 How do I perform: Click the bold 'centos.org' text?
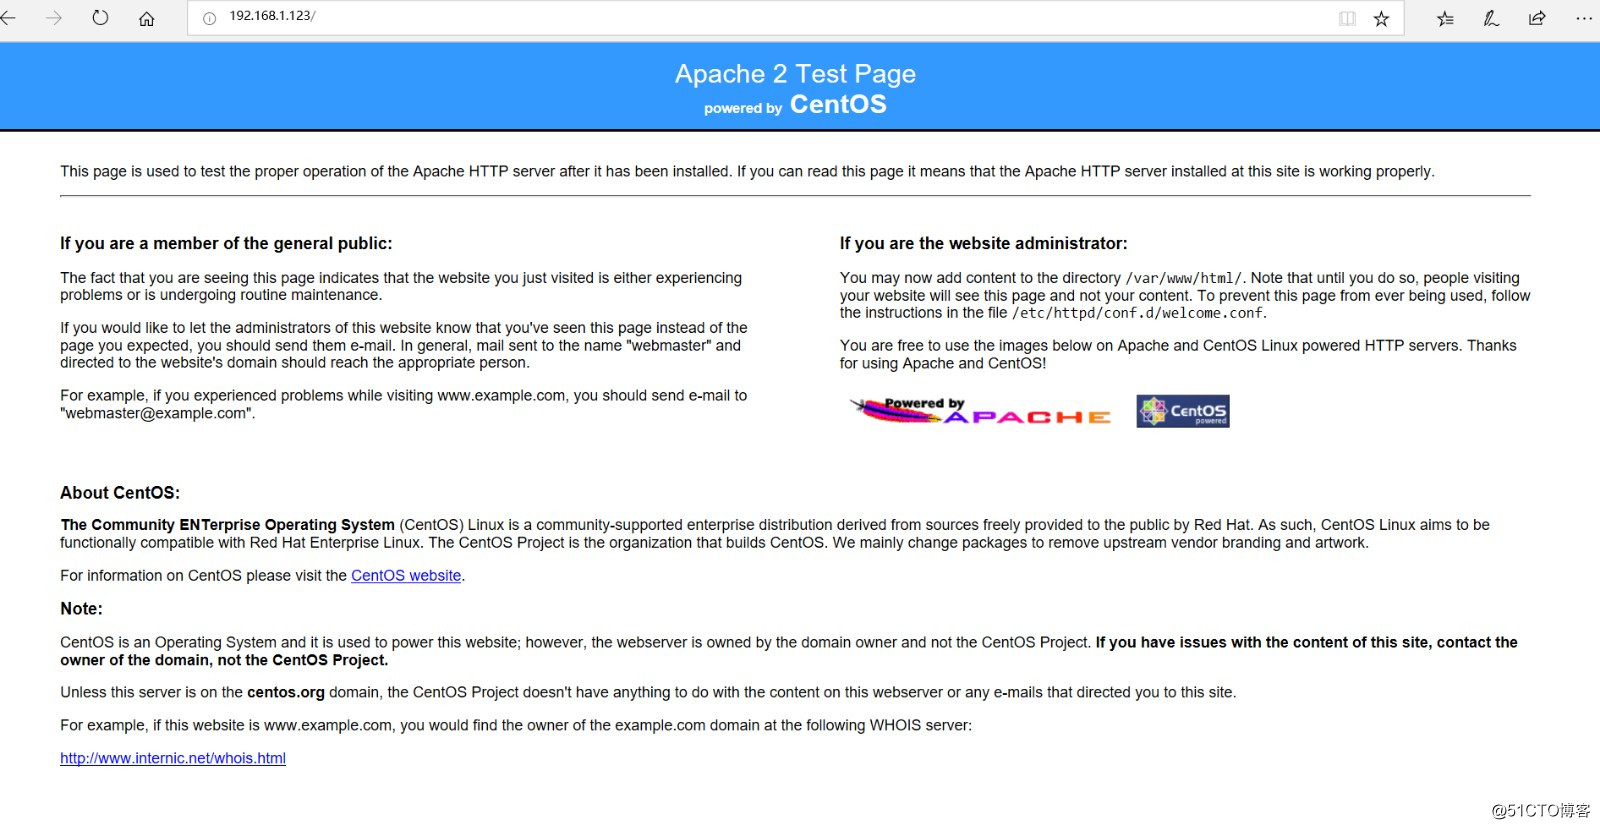(x=286, y=692)
